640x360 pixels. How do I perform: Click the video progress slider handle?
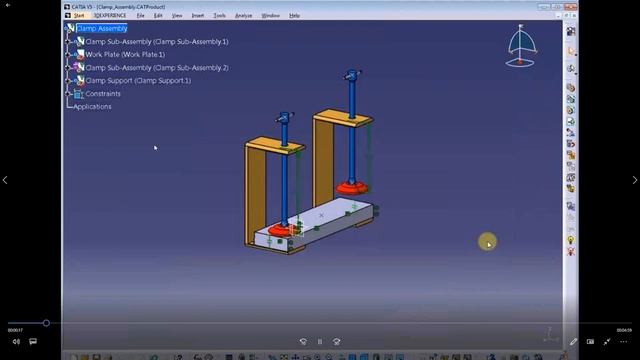coord(46,323)
